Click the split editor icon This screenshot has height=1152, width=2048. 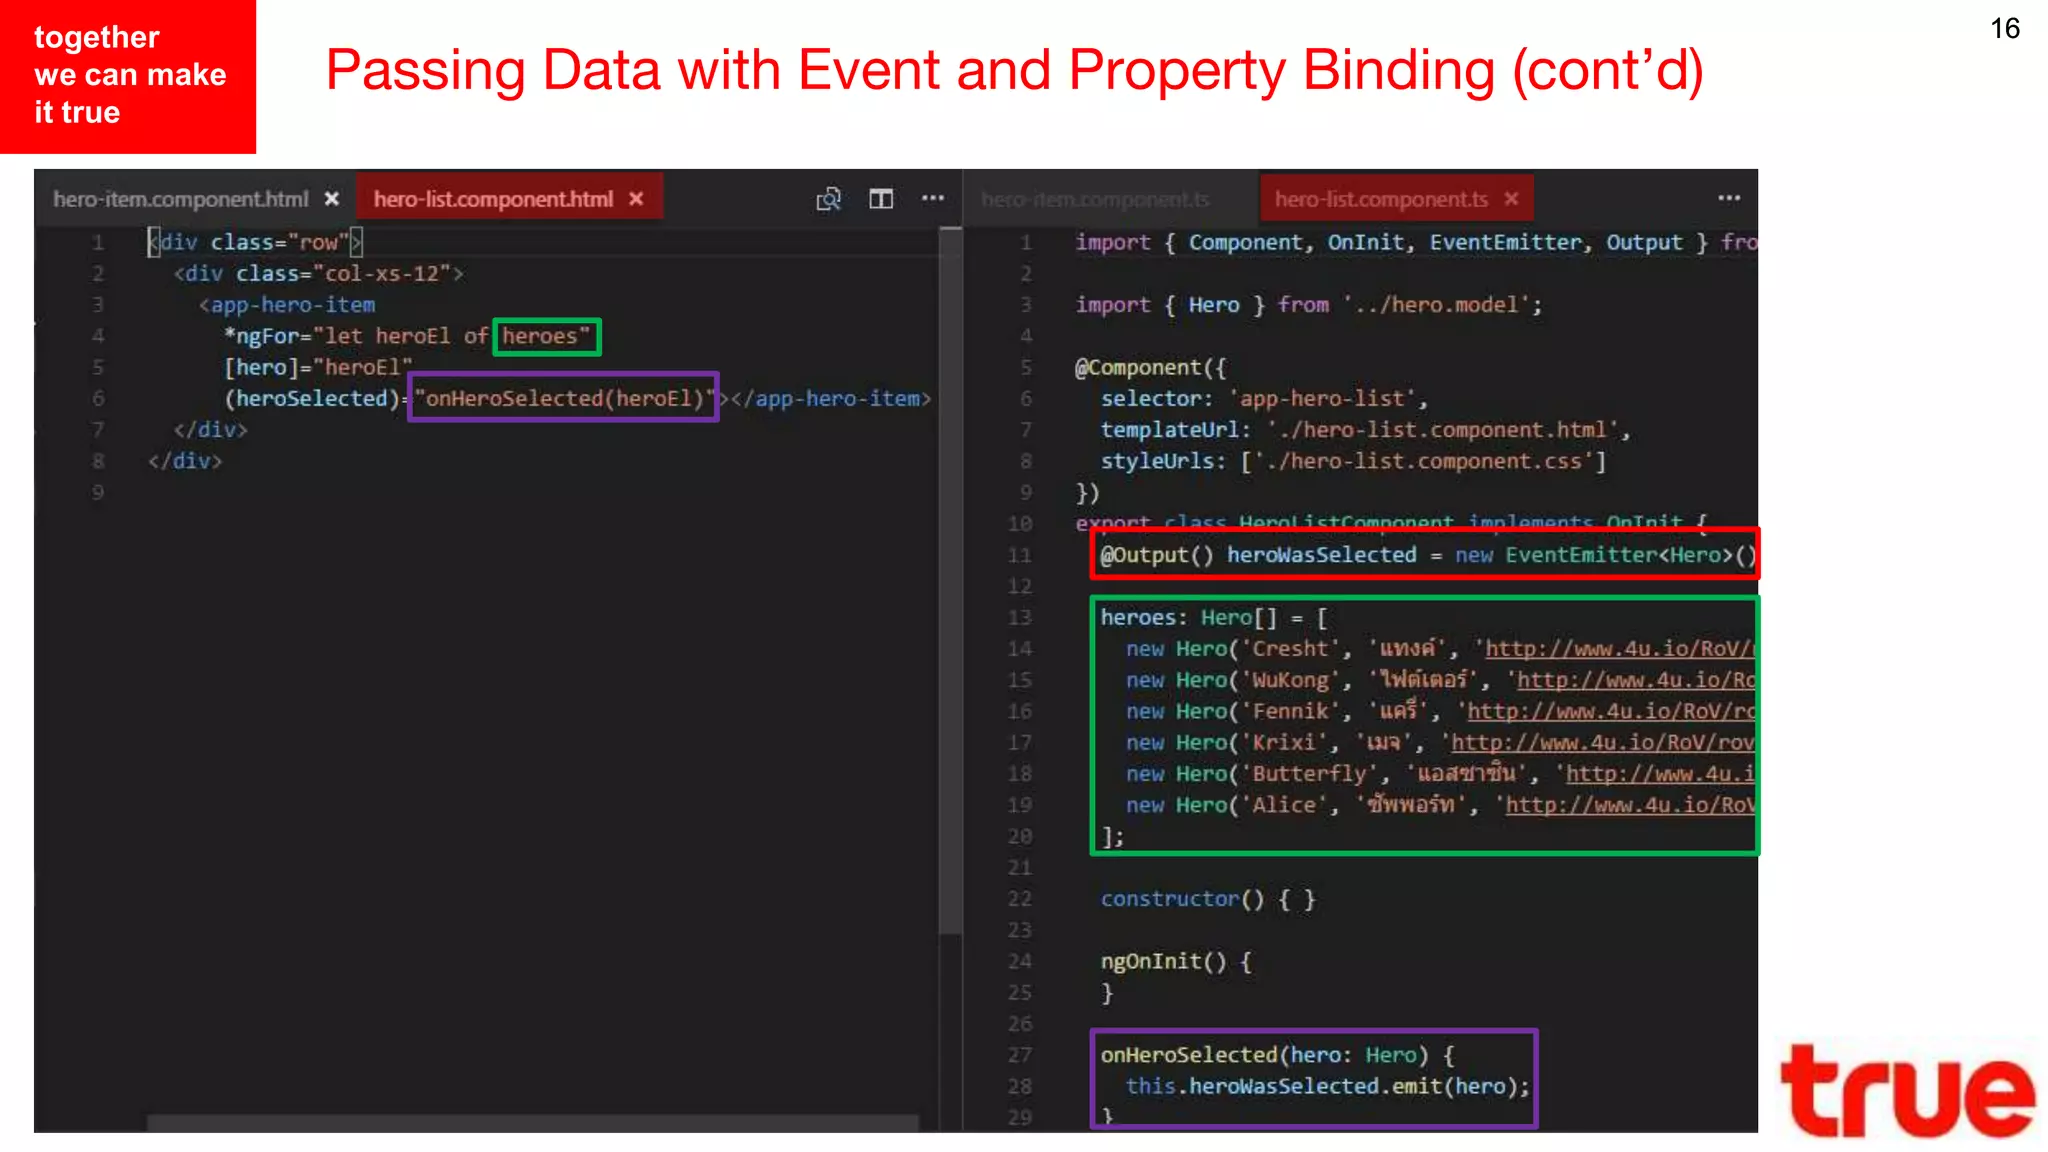click(881, 199)
